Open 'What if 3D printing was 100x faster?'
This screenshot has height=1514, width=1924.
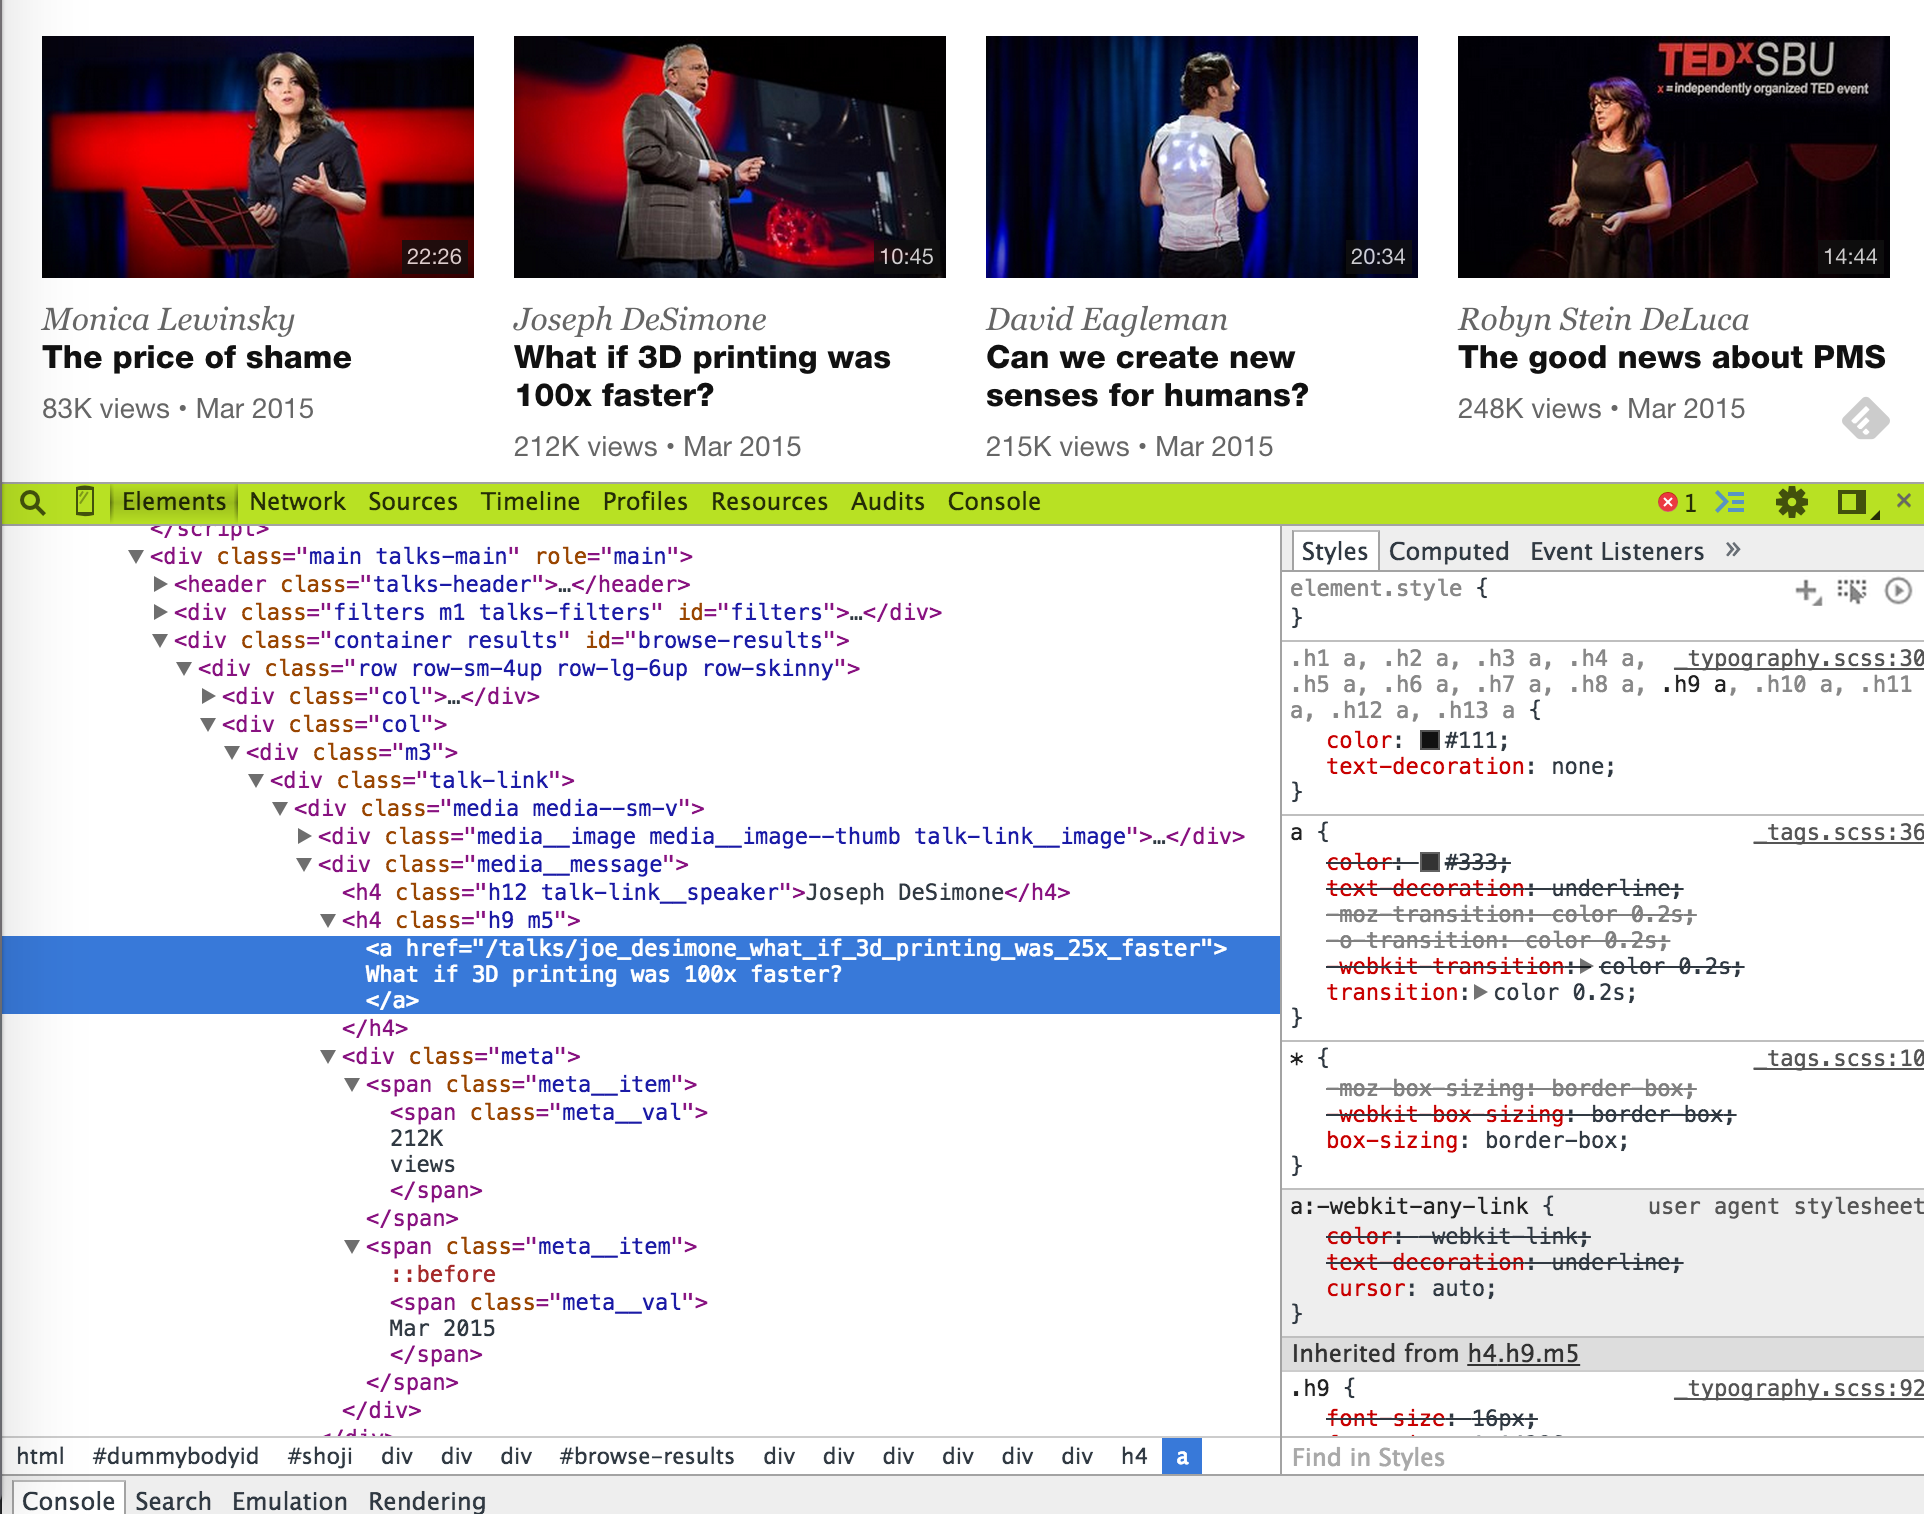pos(702,376)
